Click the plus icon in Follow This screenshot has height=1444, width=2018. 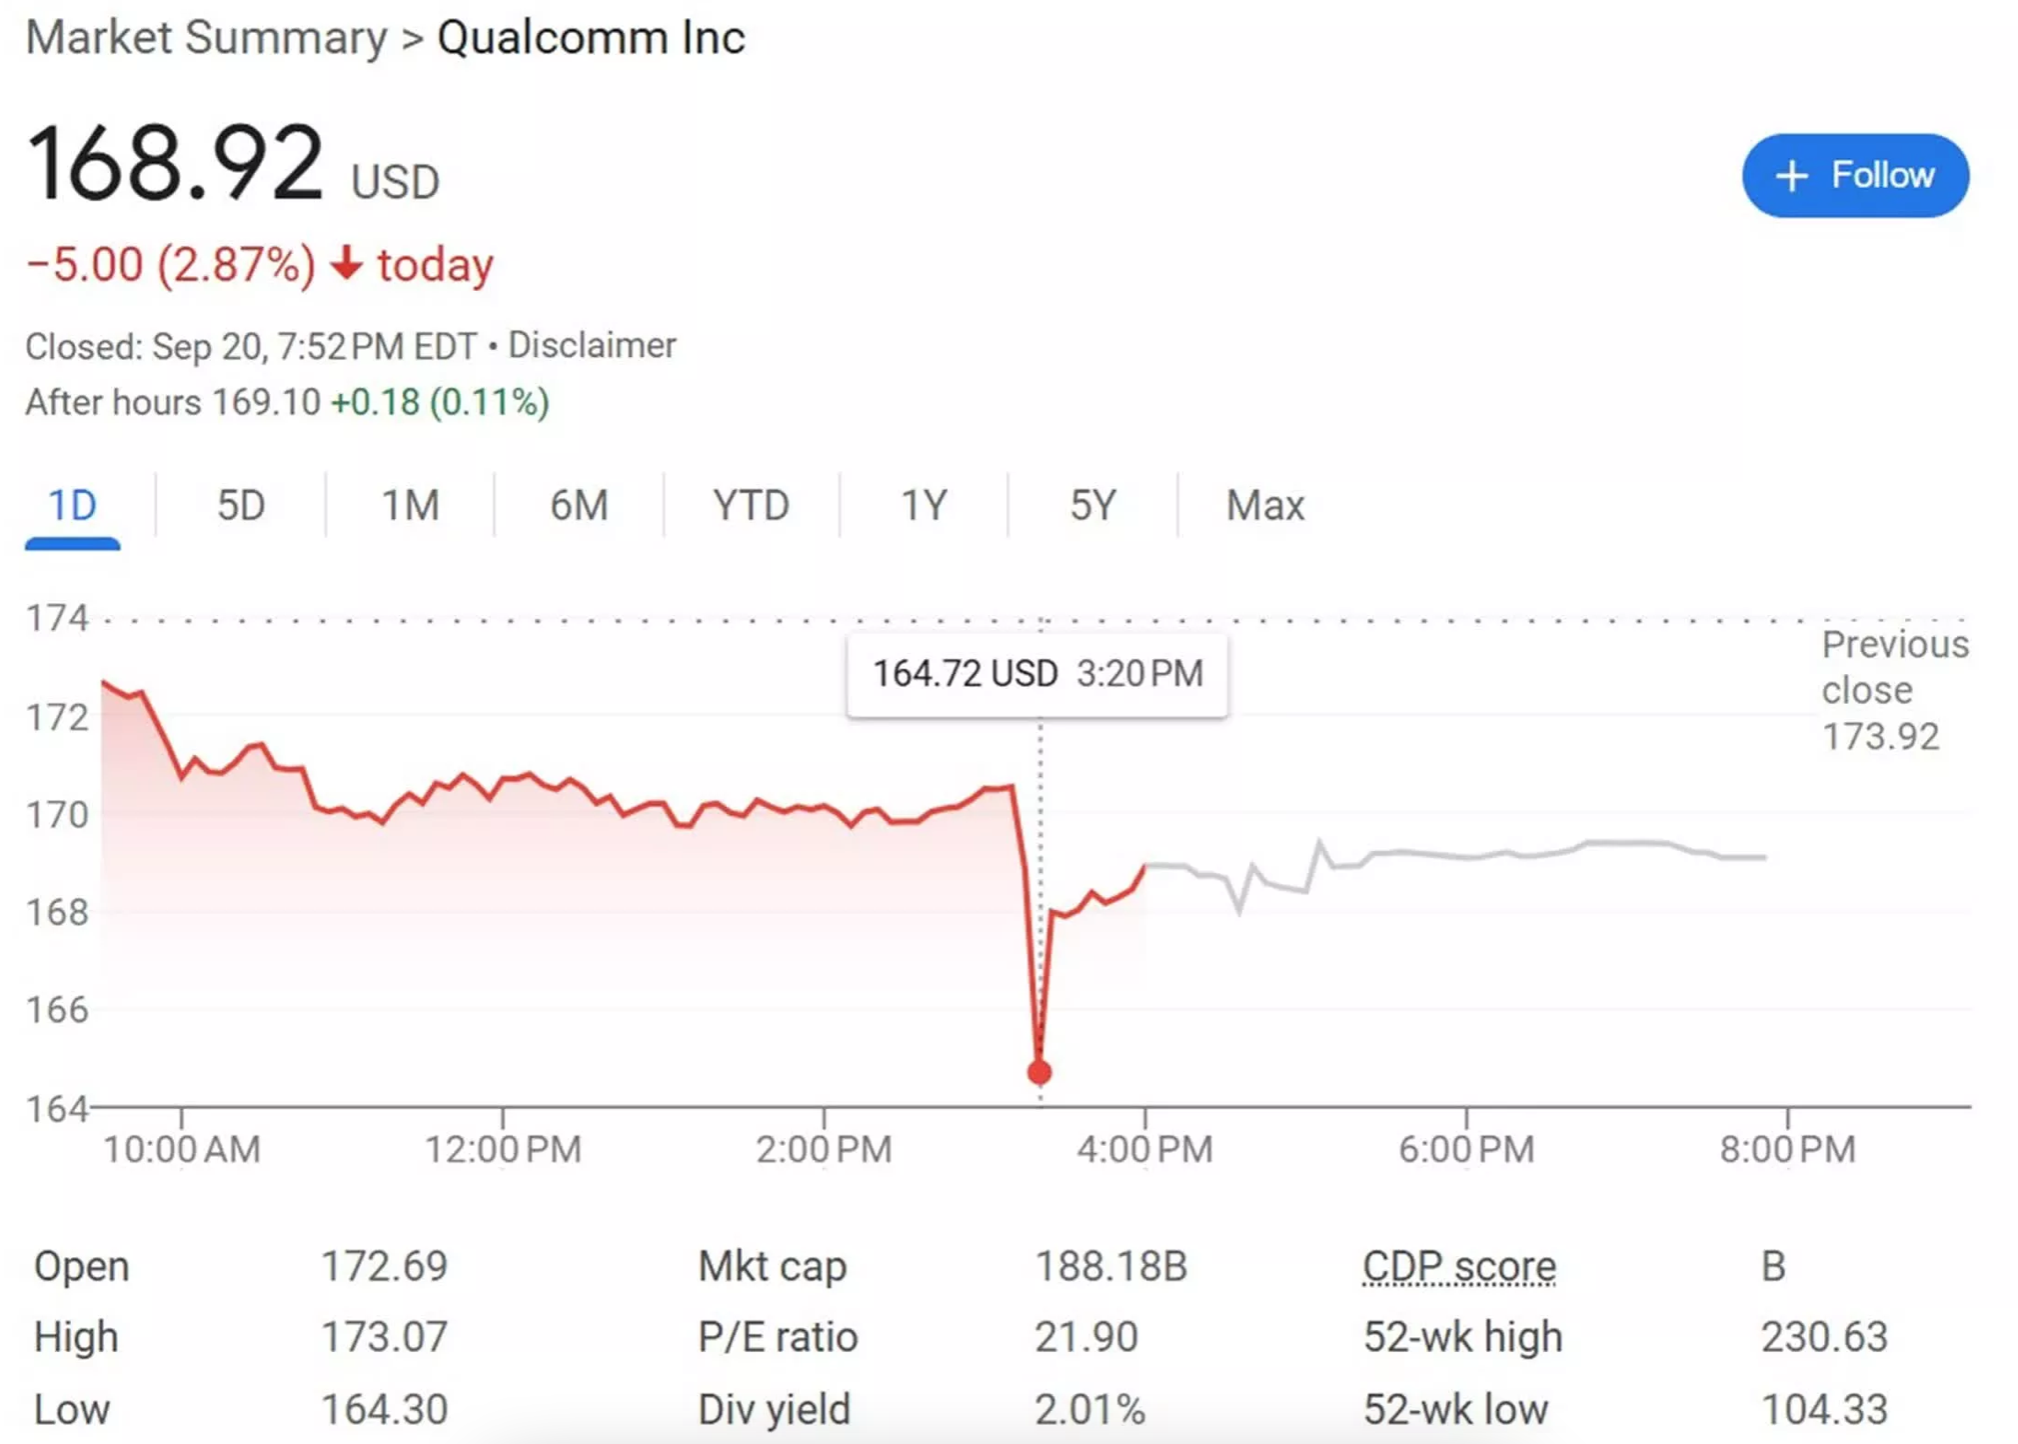[1791, 176]
